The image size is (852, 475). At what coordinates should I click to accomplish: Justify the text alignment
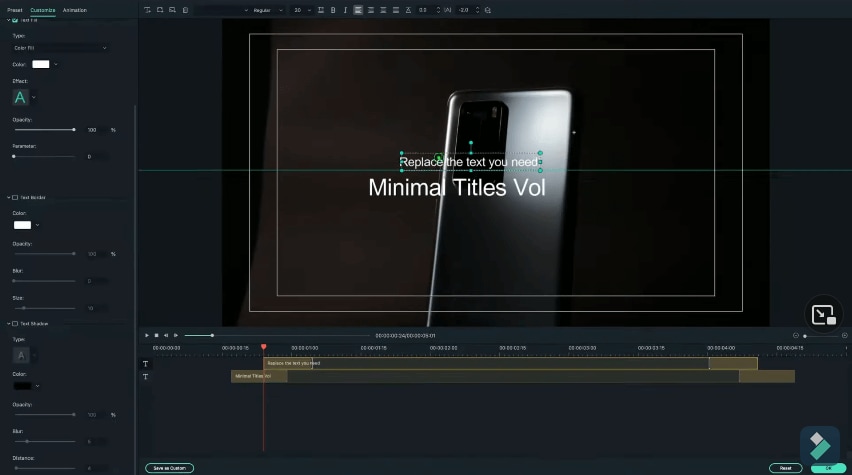(x=396, y=10)
